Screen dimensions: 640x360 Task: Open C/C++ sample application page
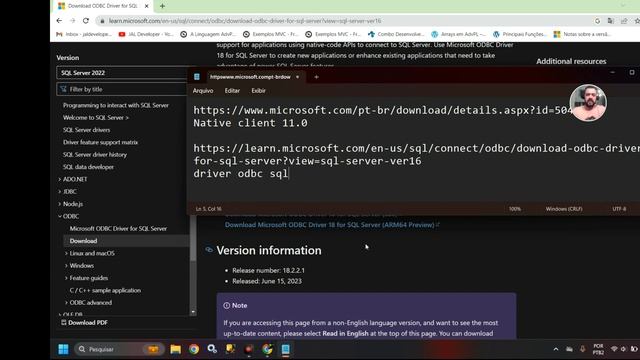(105, 290)
